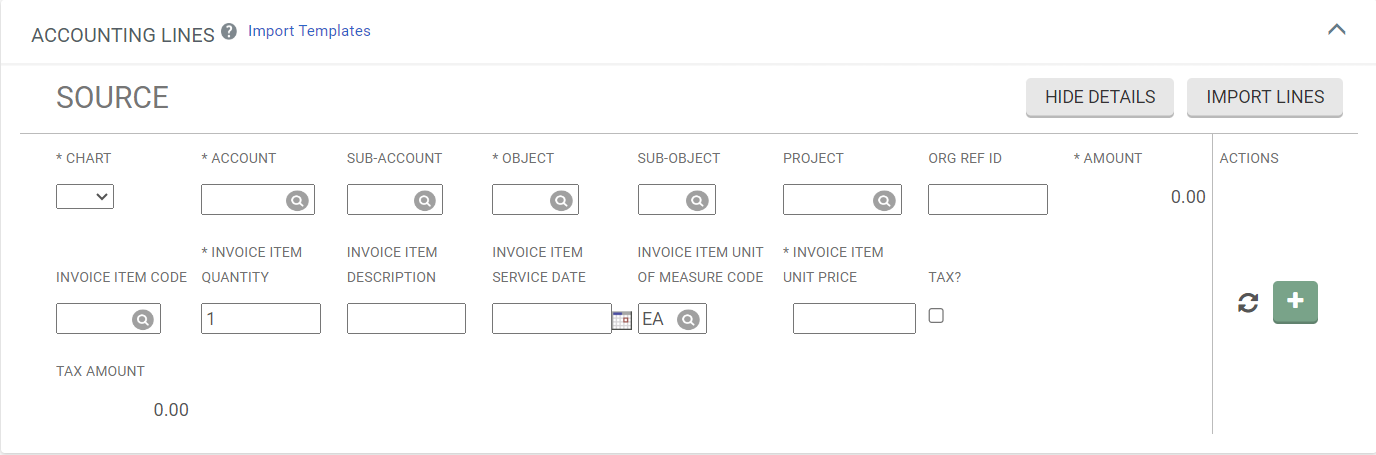
Task: Click the Hide Details button
Action: (x=1099, y=97)
